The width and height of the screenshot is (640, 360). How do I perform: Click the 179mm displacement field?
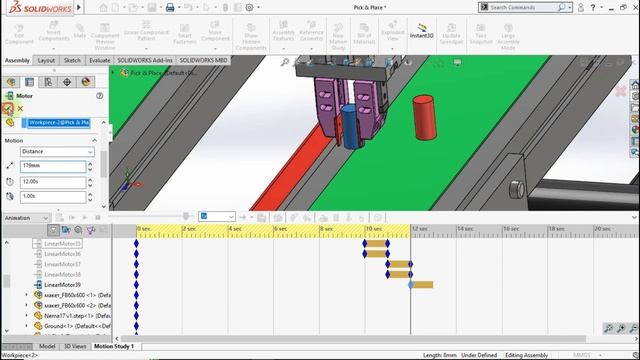tap(53, 166)
